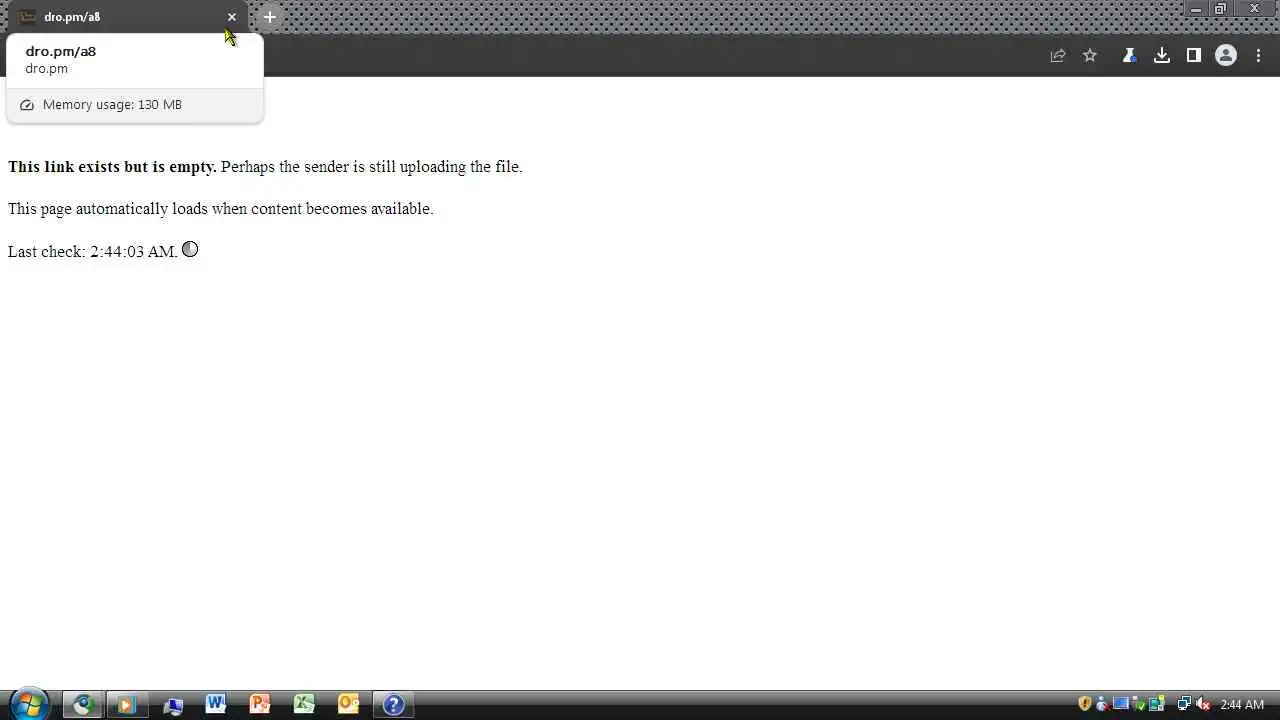Open the Downloads tray icon
This screenshot has height=720, width=1280.
(1161, 56)
